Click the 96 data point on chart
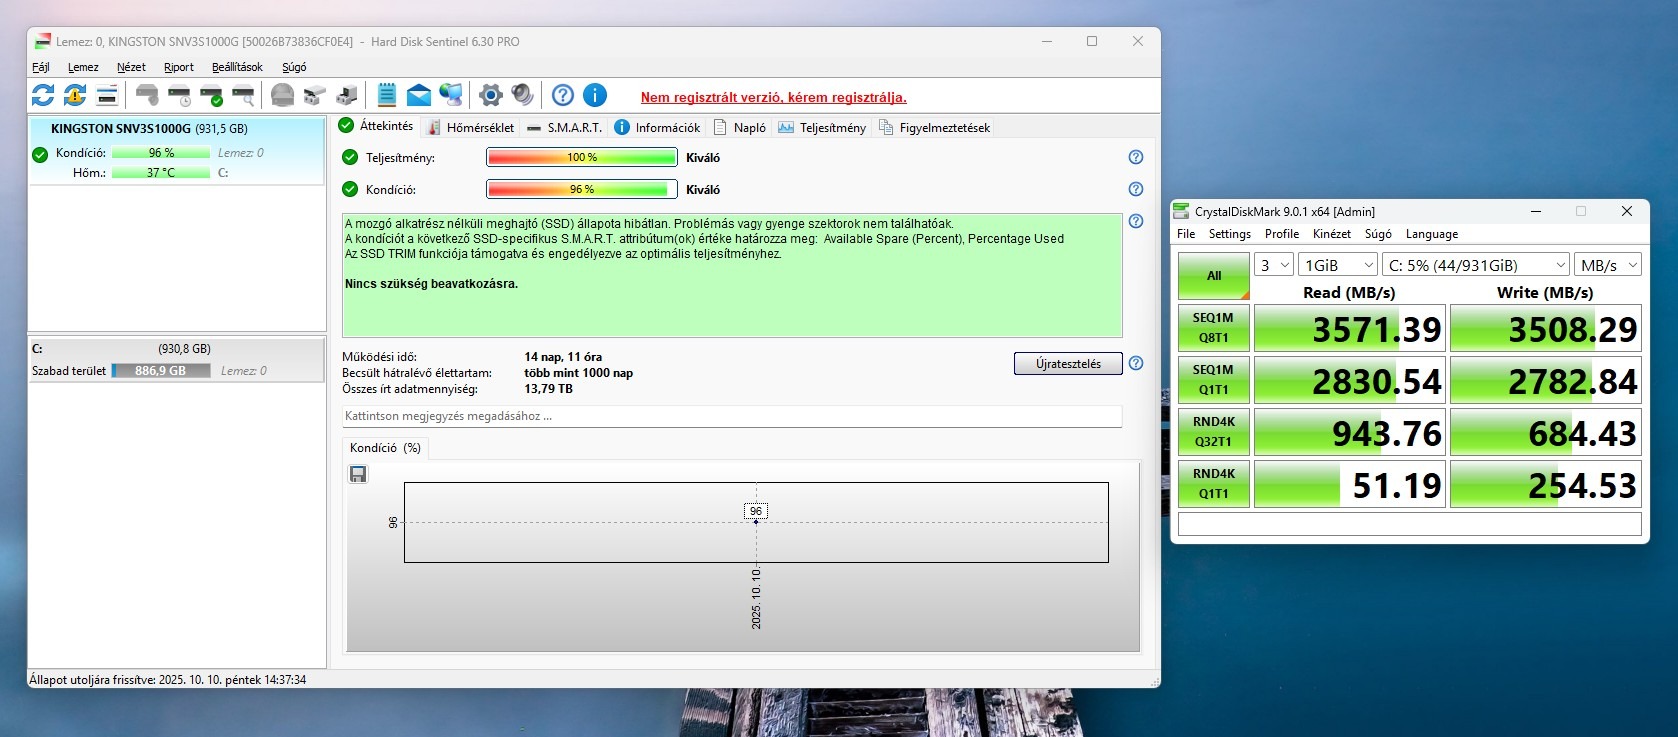 point(756,522)
